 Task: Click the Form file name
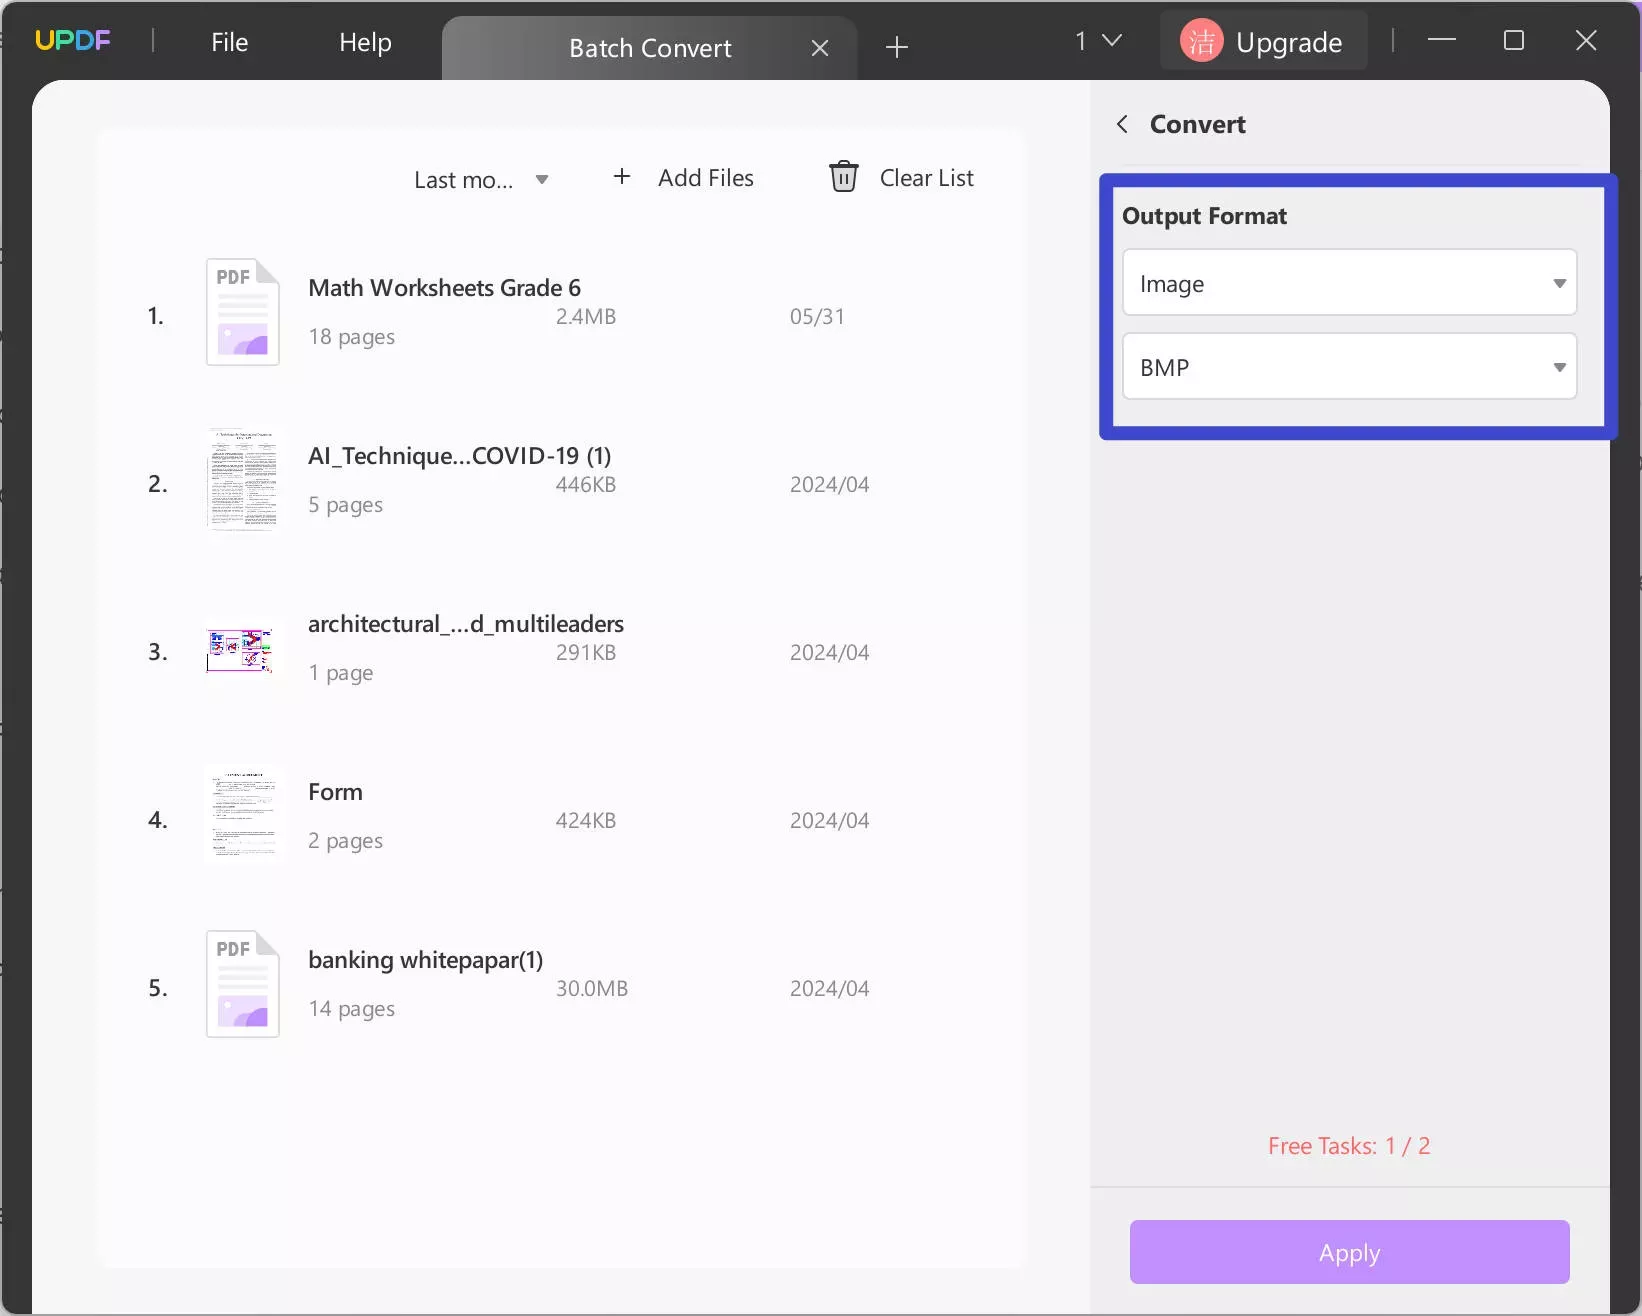(335, 792)
